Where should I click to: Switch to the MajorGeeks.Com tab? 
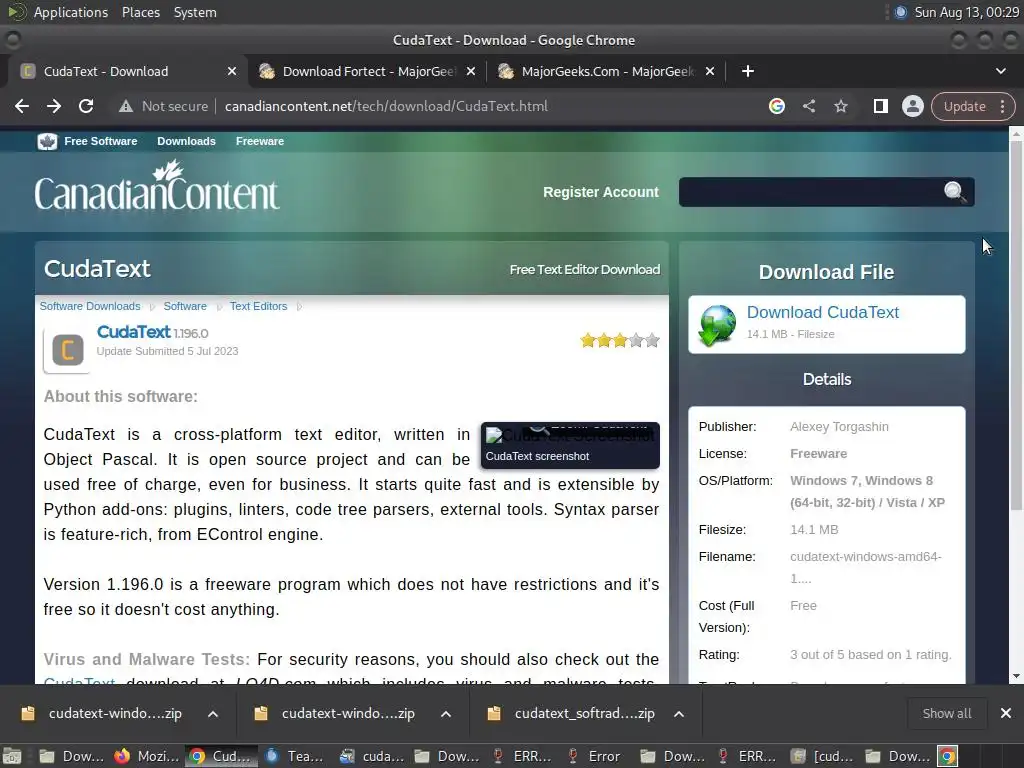tap(606, 71)
